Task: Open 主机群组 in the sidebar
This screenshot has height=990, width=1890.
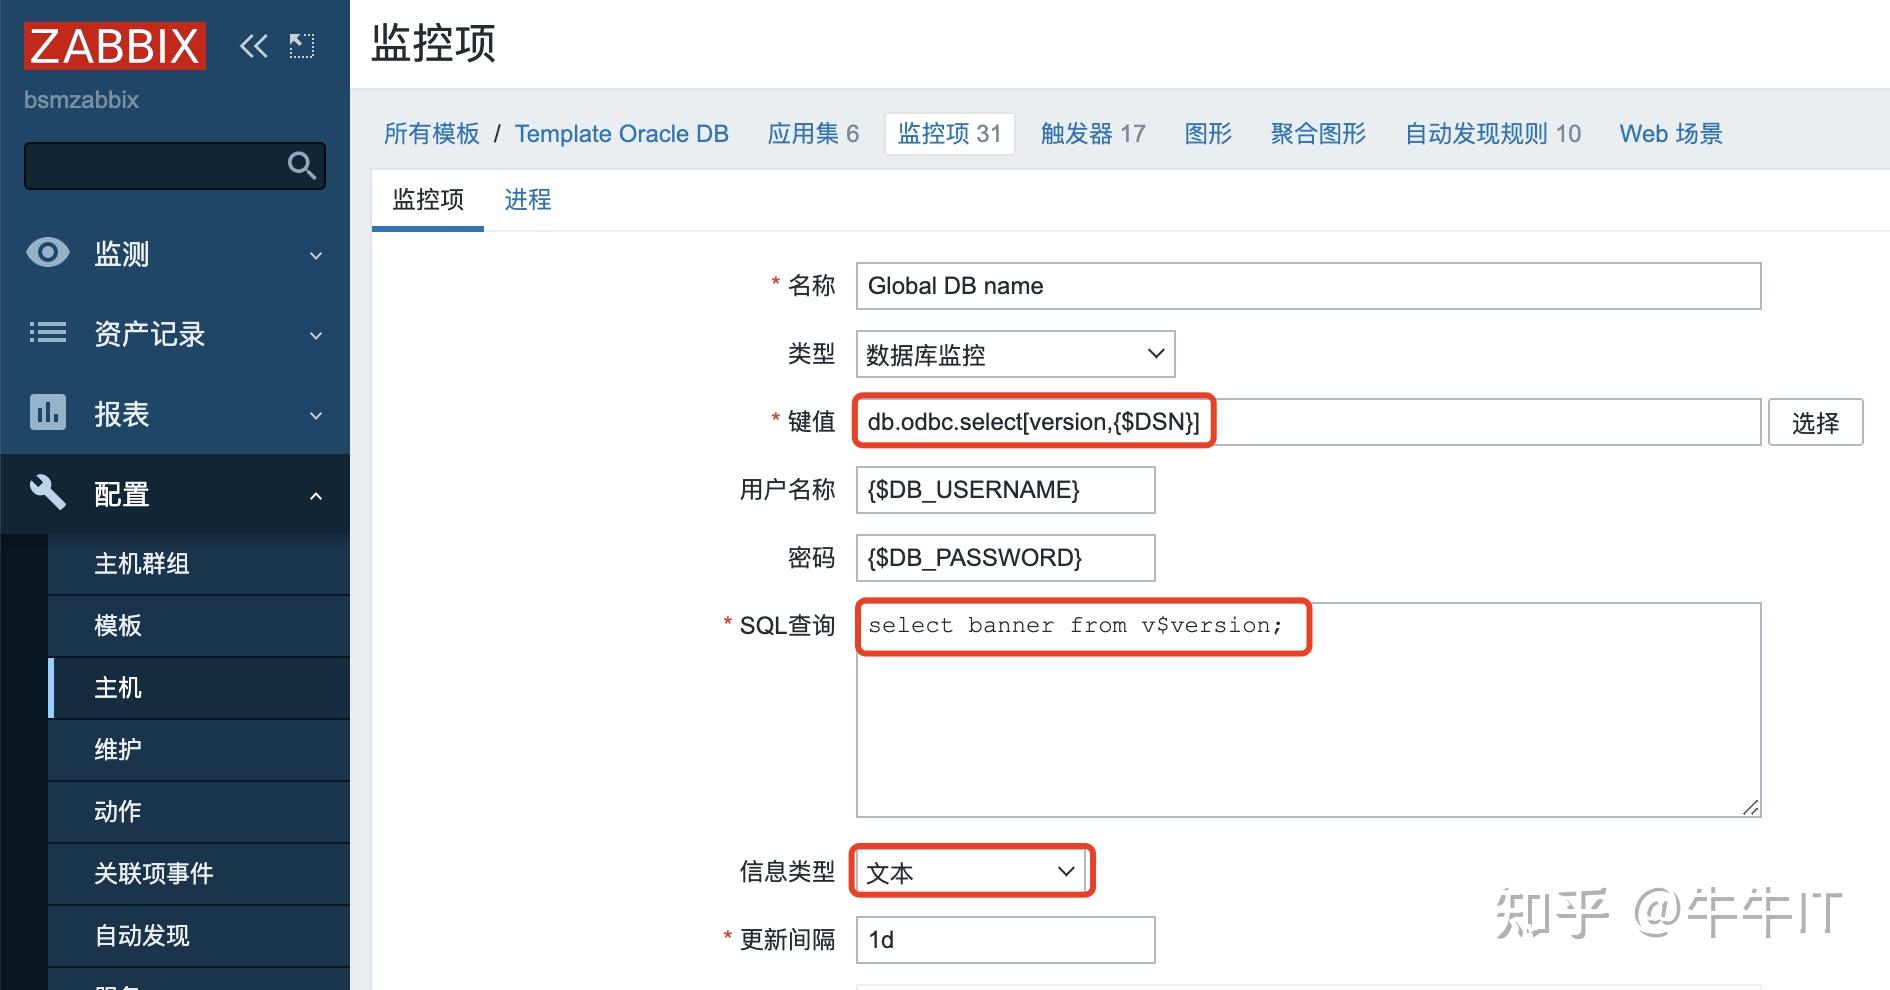Action: (199, 564)
